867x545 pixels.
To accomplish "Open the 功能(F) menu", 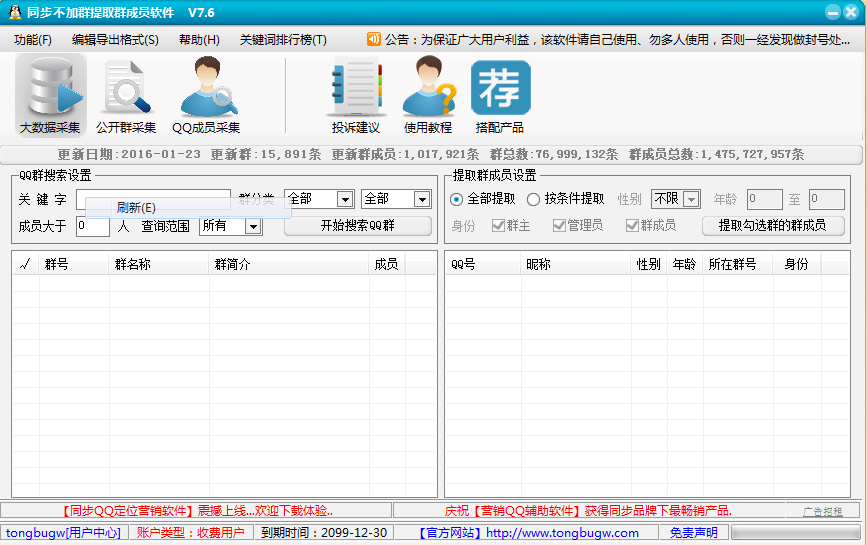I will coord(33,40).
